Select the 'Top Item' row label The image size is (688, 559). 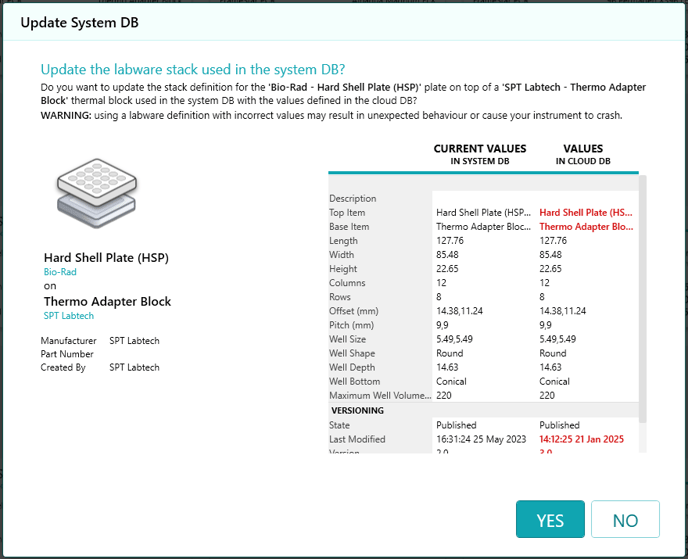click(x=347, y=212)
